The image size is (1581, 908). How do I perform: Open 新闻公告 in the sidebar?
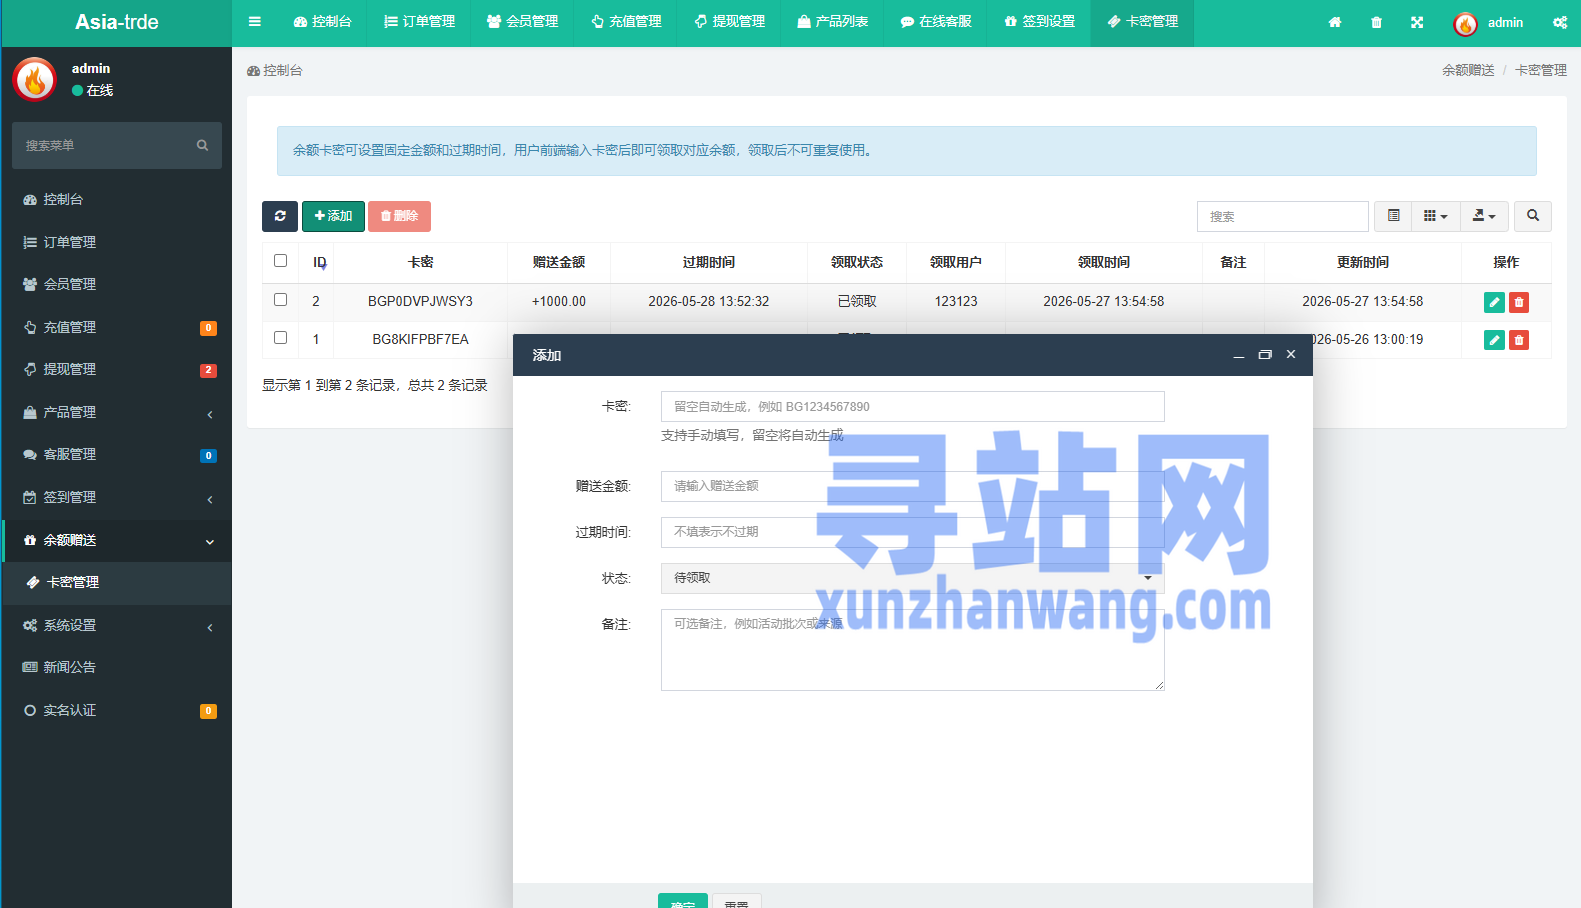click(116, 667)
